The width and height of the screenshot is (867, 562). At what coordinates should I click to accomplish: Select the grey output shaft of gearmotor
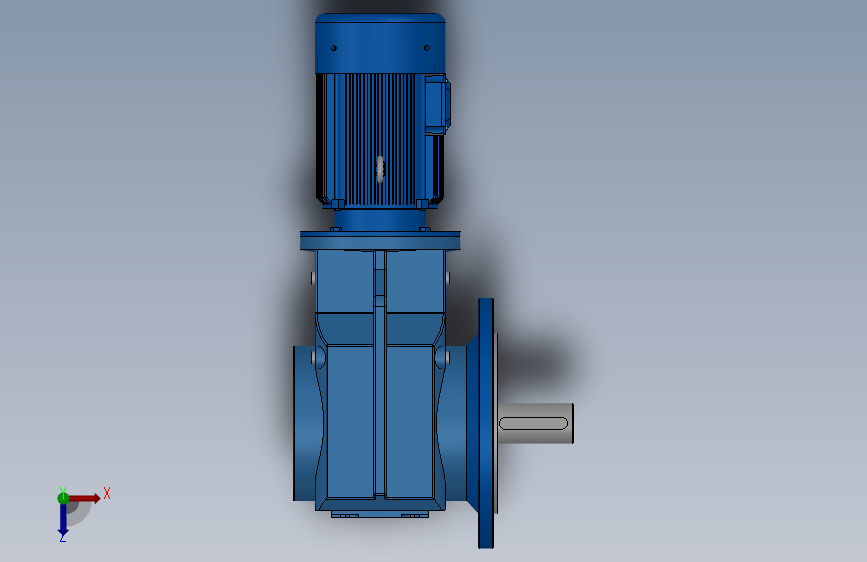pos(535,423)
